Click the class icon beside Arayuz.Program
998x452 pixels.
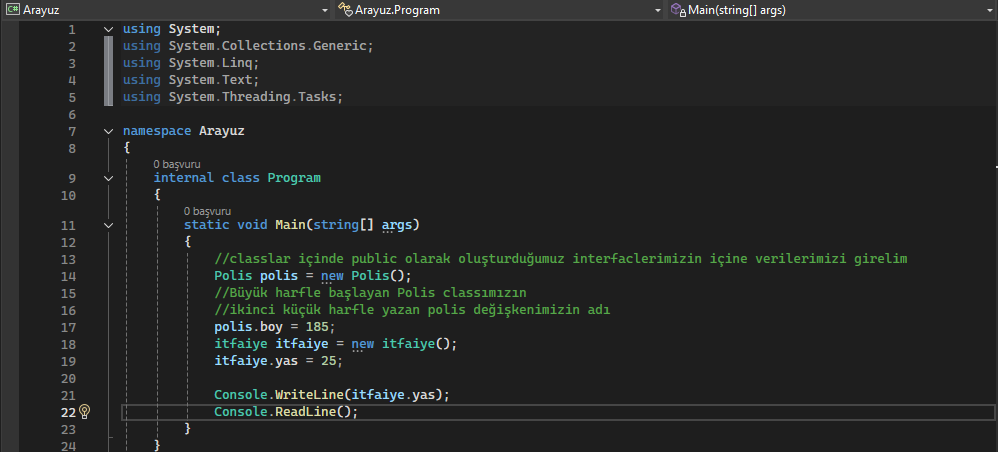pos(346,10)
